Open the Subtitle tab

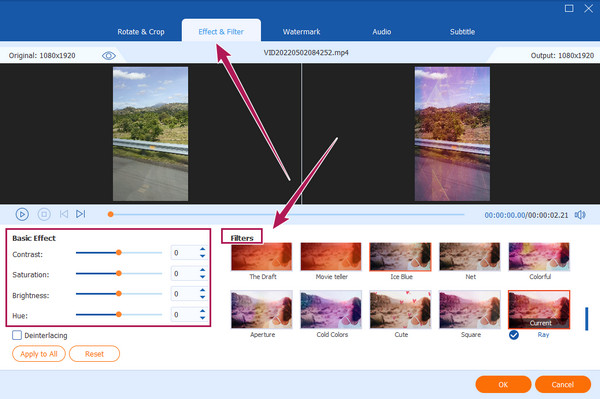coord(462,32)
